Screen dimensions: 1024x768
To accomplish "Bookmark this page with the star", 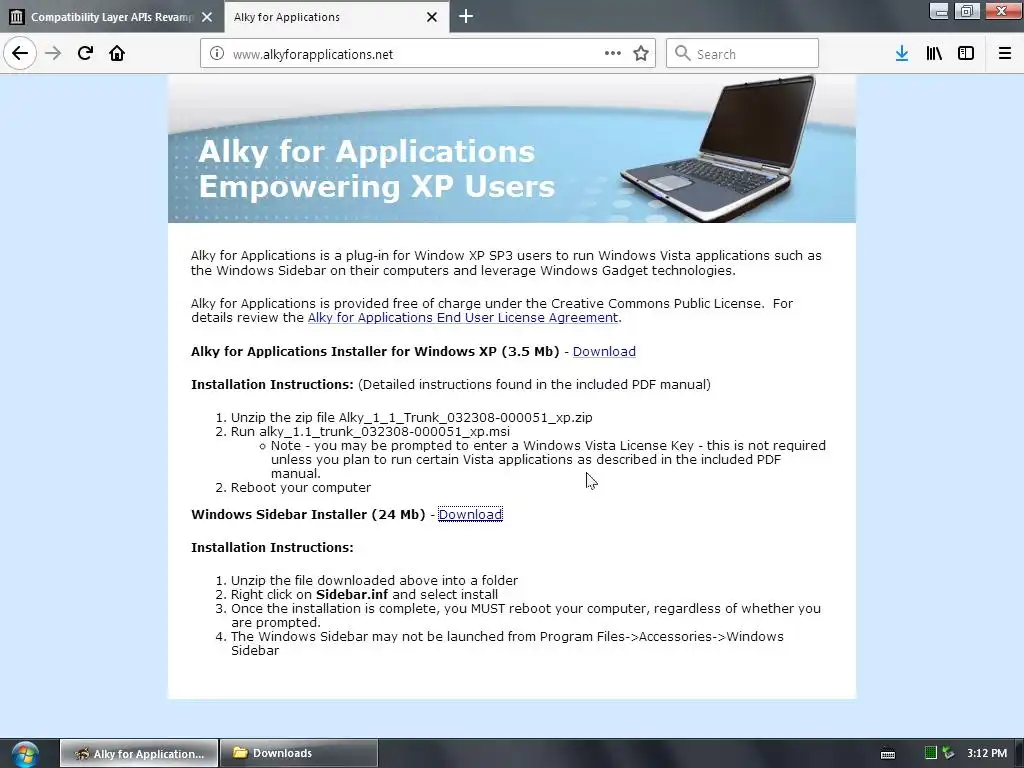I will tap(641, 54).
